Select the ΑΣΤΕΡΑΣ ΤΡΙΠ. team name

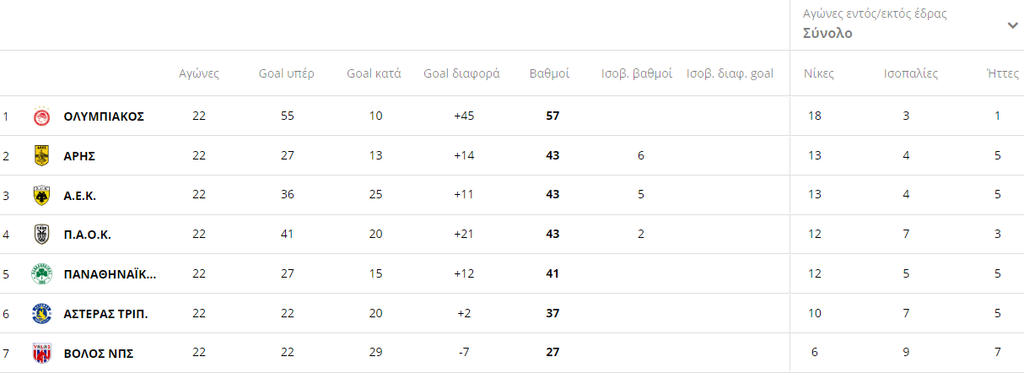click(x=106, y=314)
